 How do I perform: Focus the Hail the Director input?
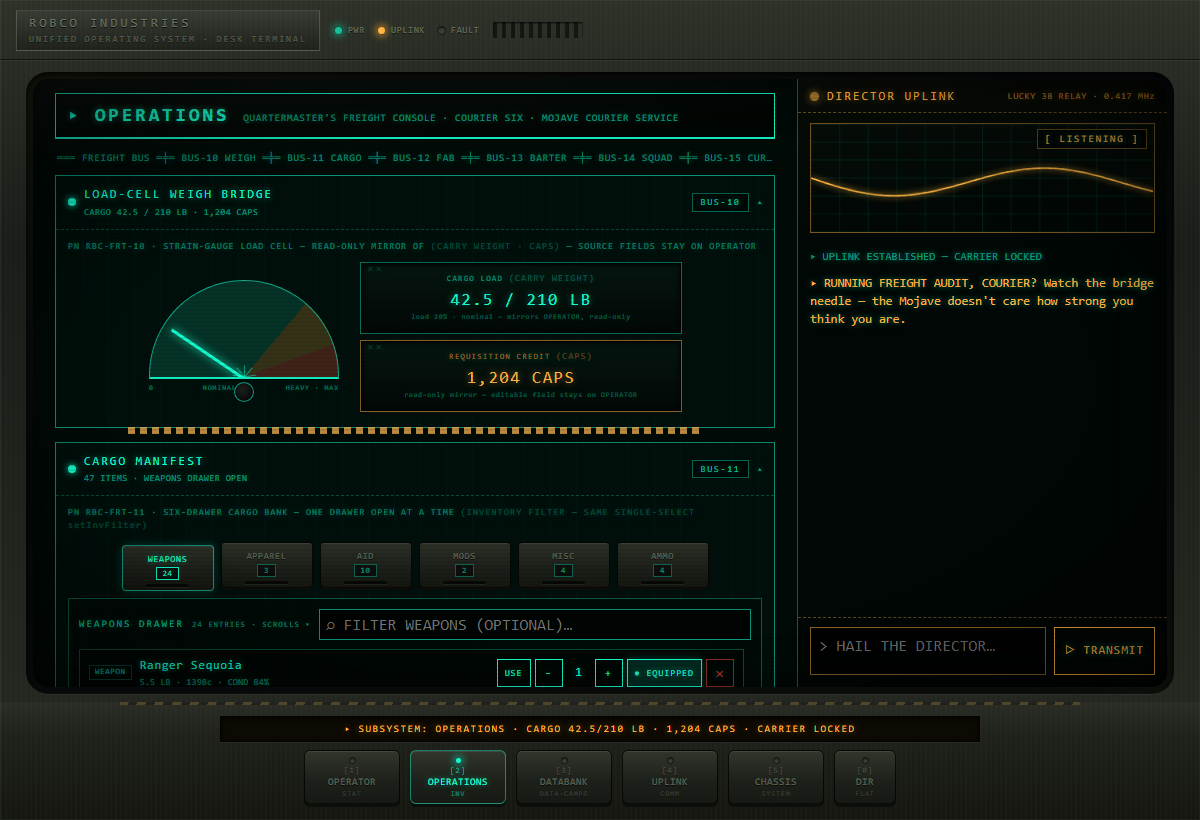click(928, 650)
